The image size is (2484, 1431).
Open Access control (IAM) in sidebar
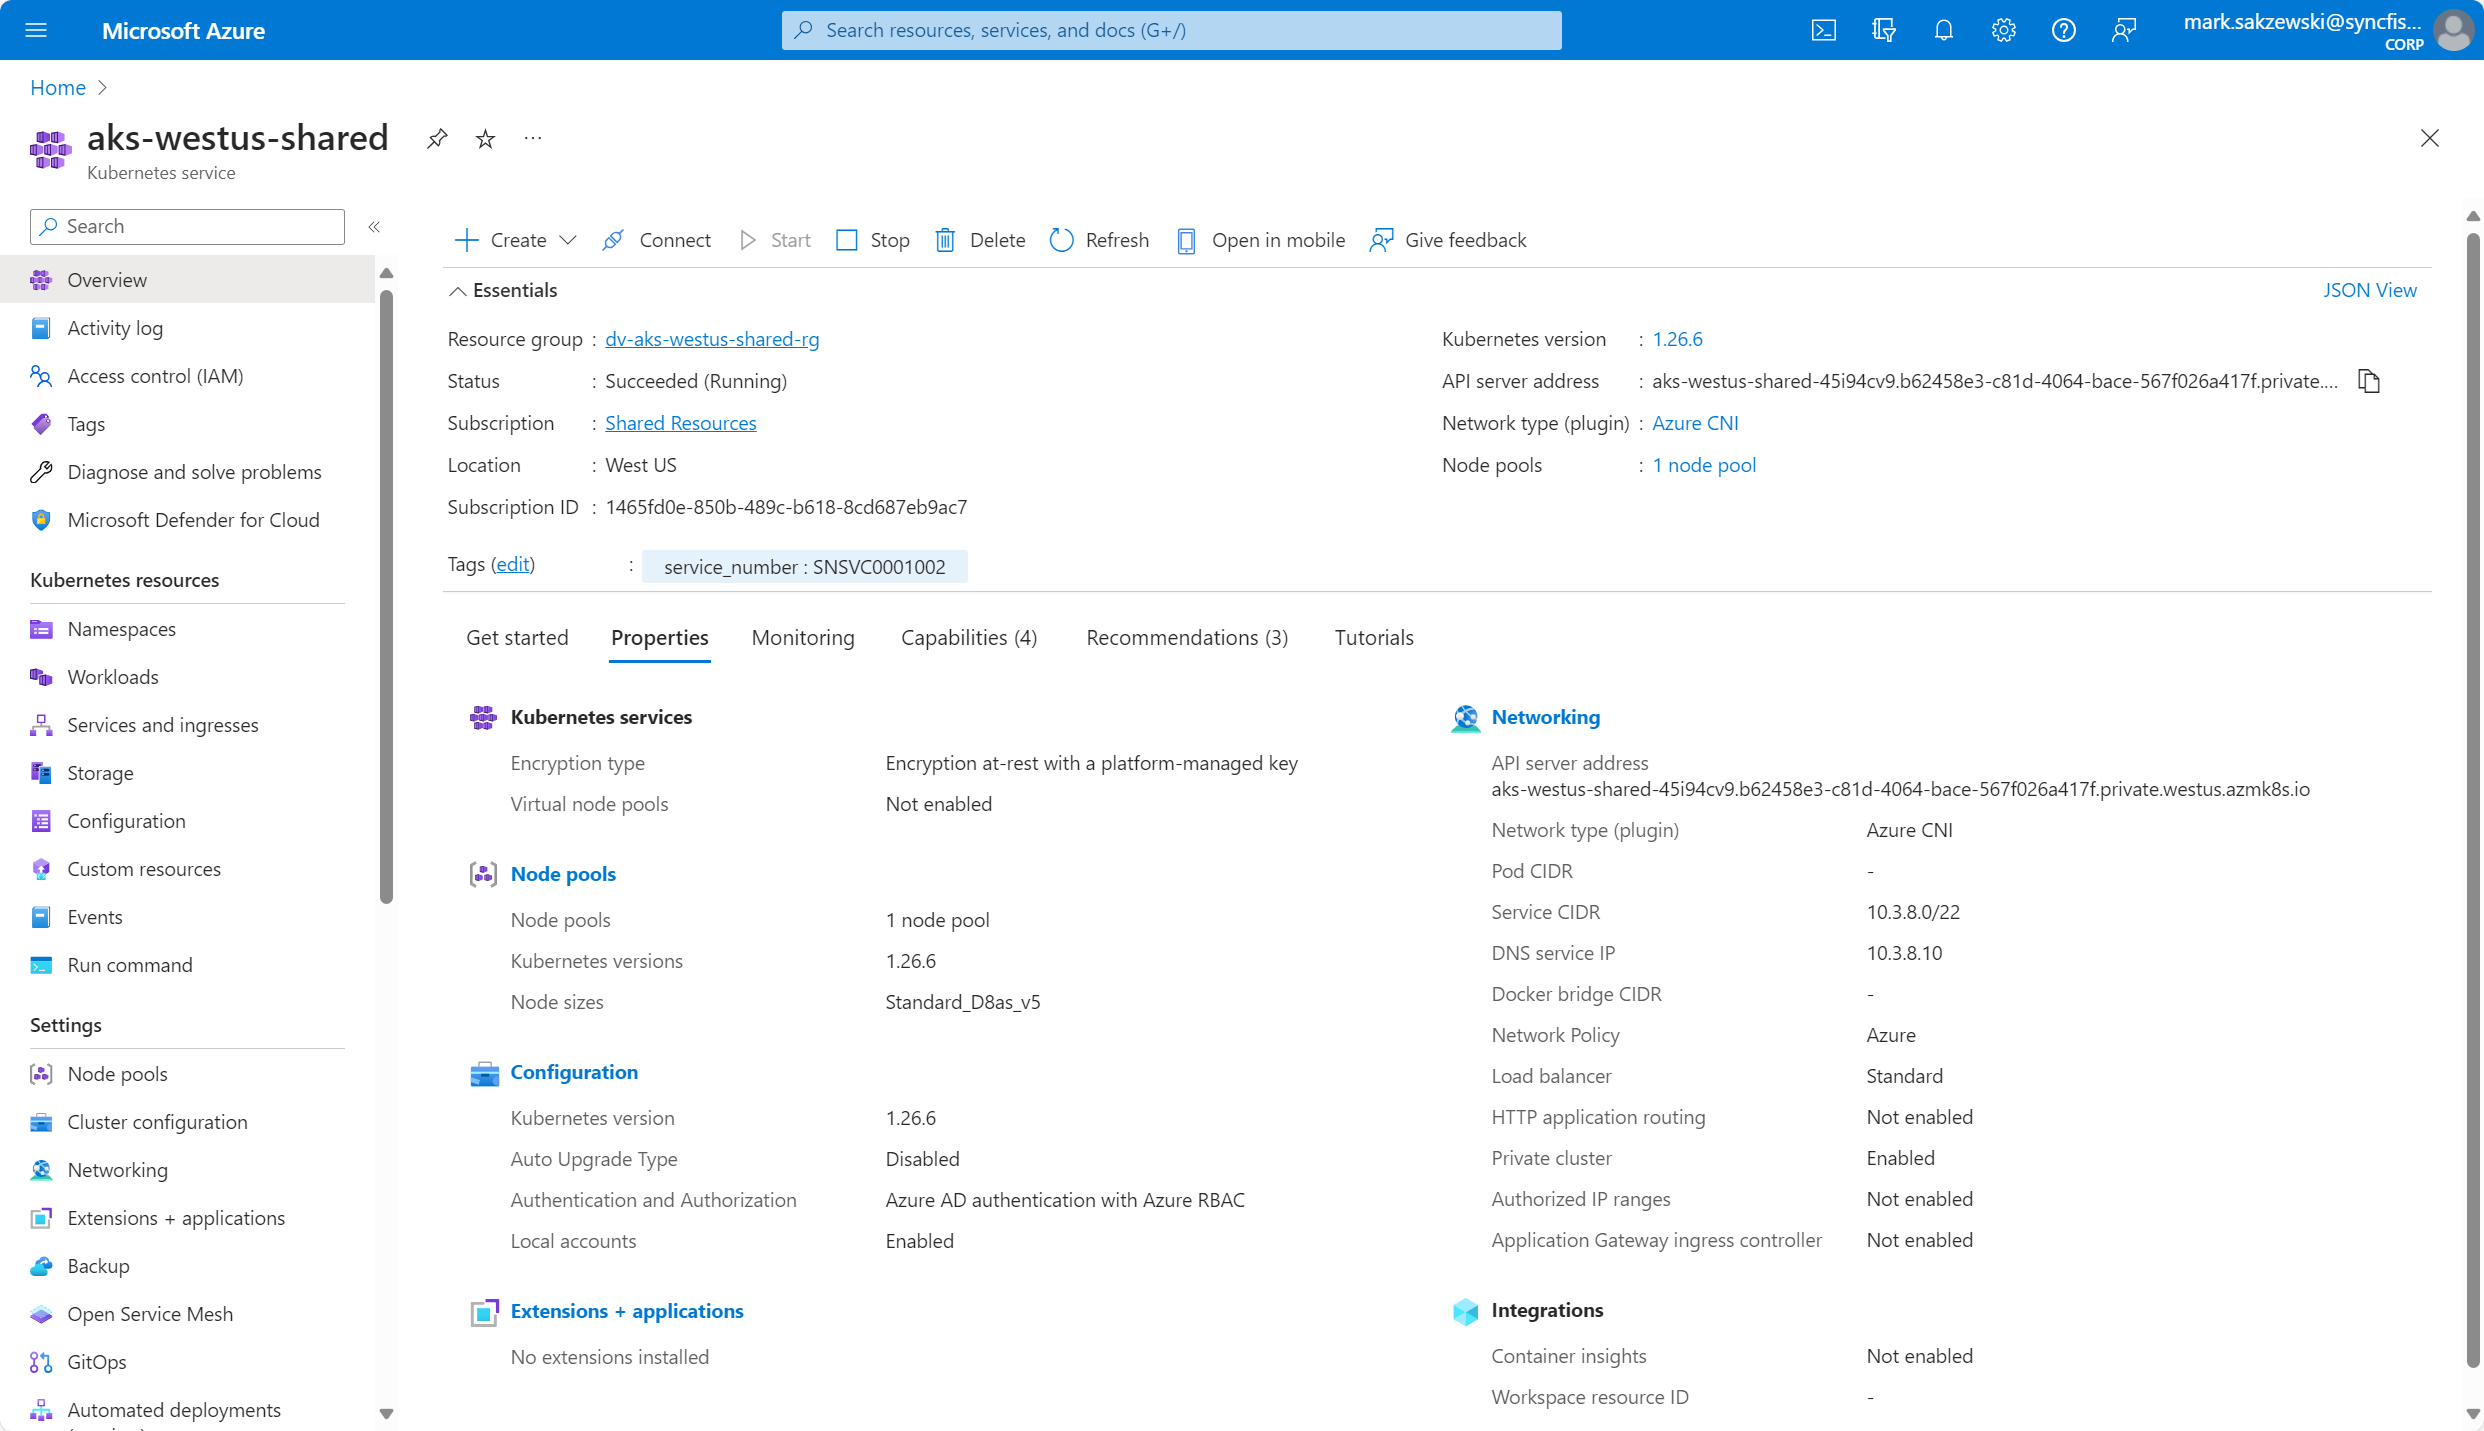point(188,376)
